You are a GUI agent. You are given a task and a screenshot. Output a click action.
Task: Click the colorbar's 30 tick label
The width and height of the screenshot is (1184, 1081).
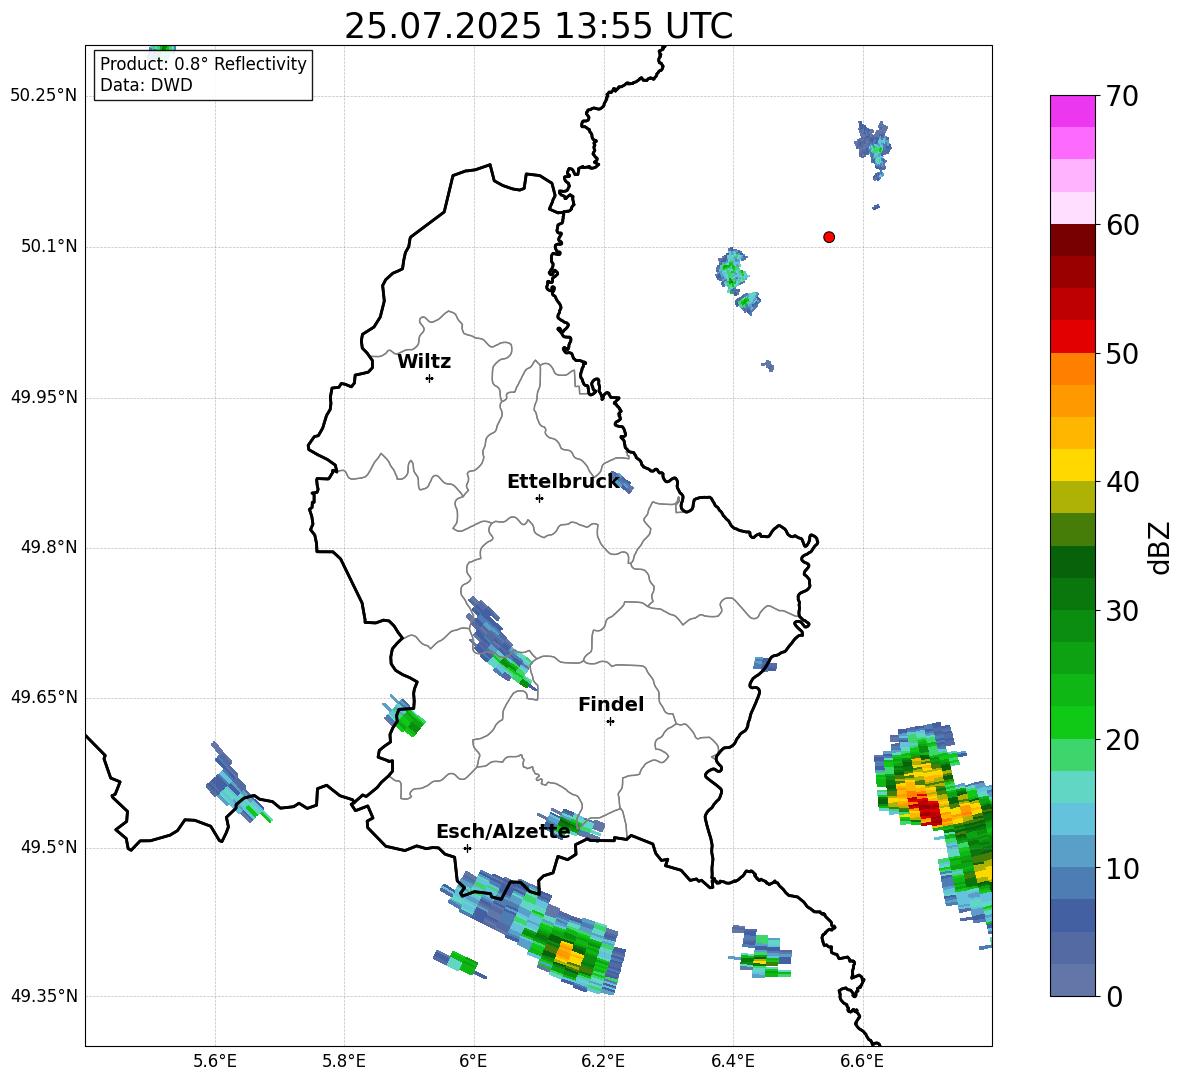point(1123,611)
